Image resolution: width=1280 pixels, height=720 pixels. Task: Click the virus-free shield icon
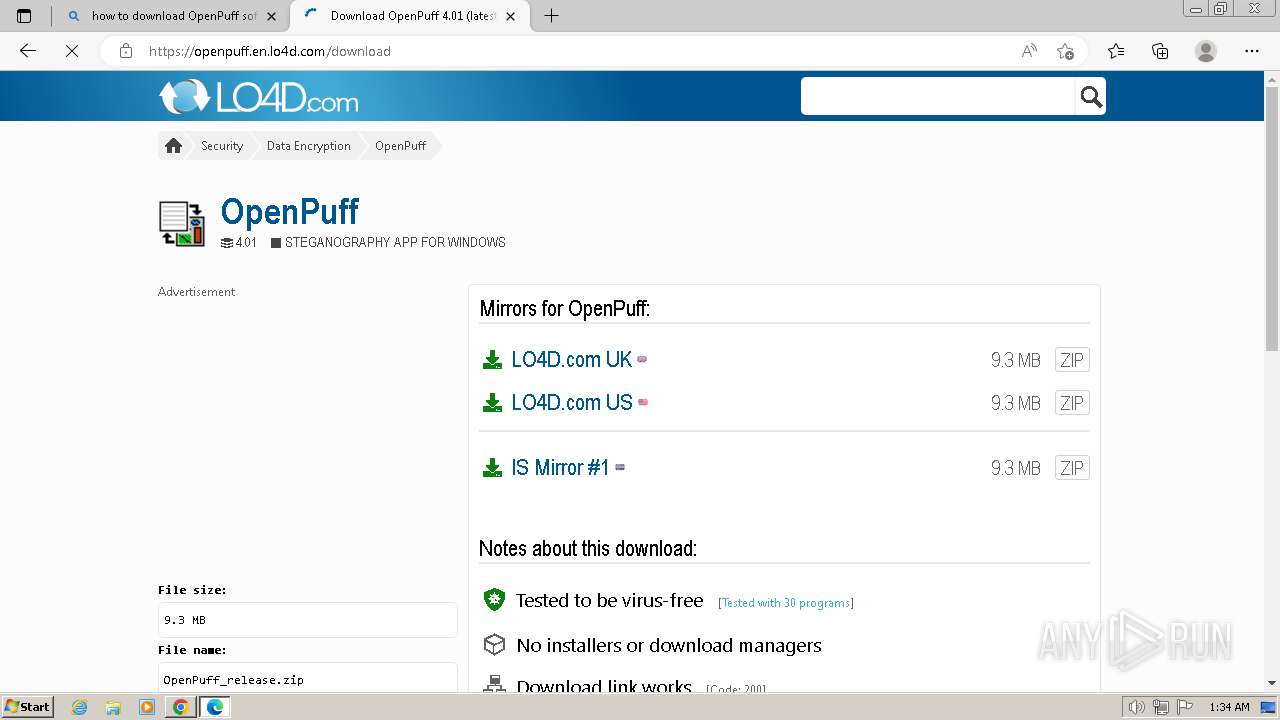click(x=494, y=600)
